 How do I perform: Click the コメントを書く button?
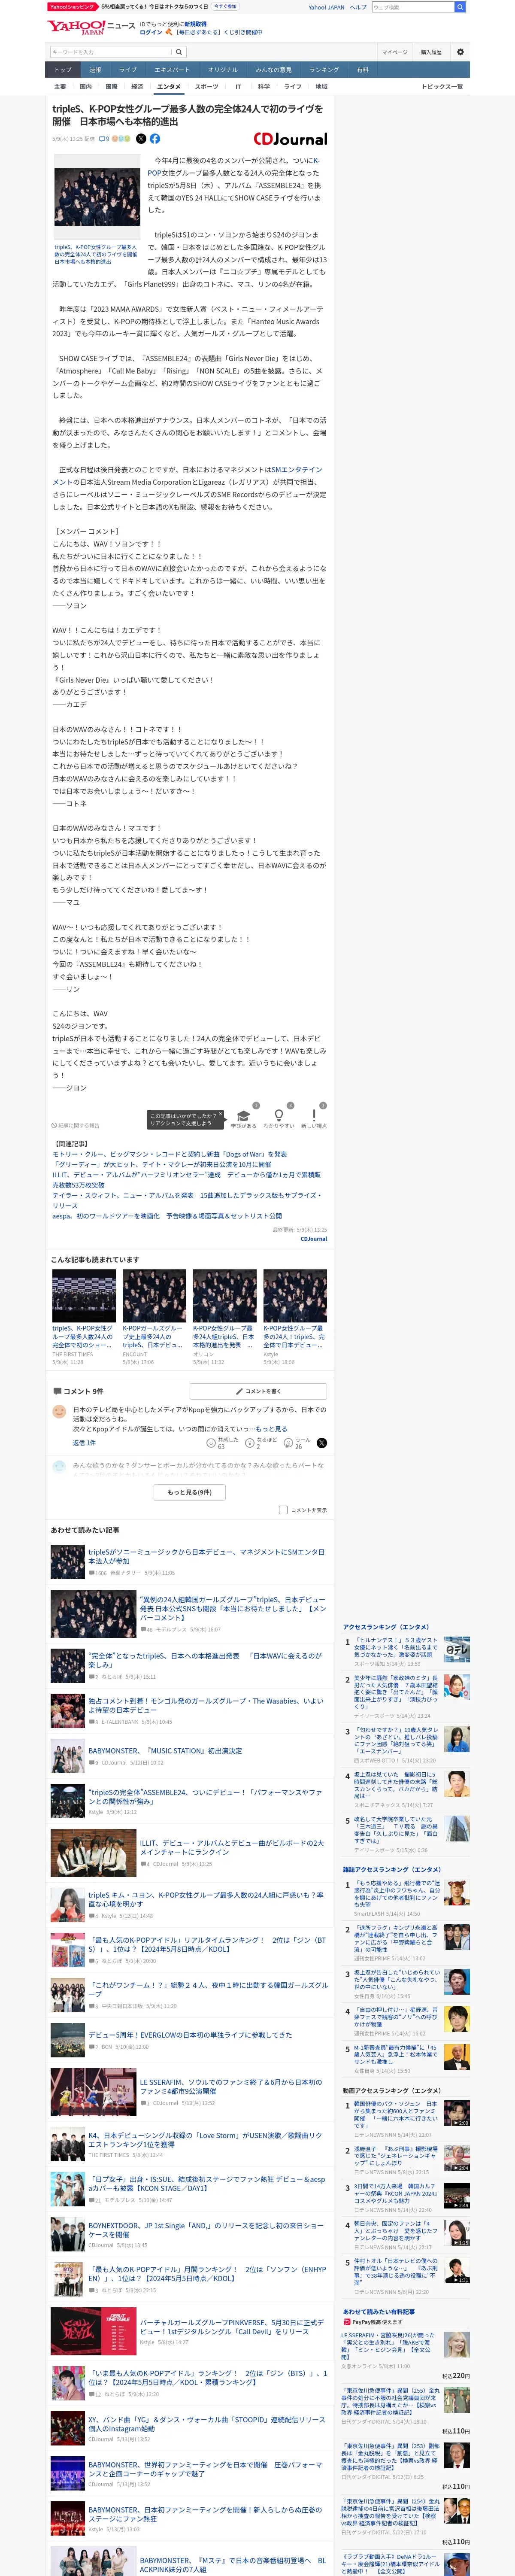[258, 1391]
